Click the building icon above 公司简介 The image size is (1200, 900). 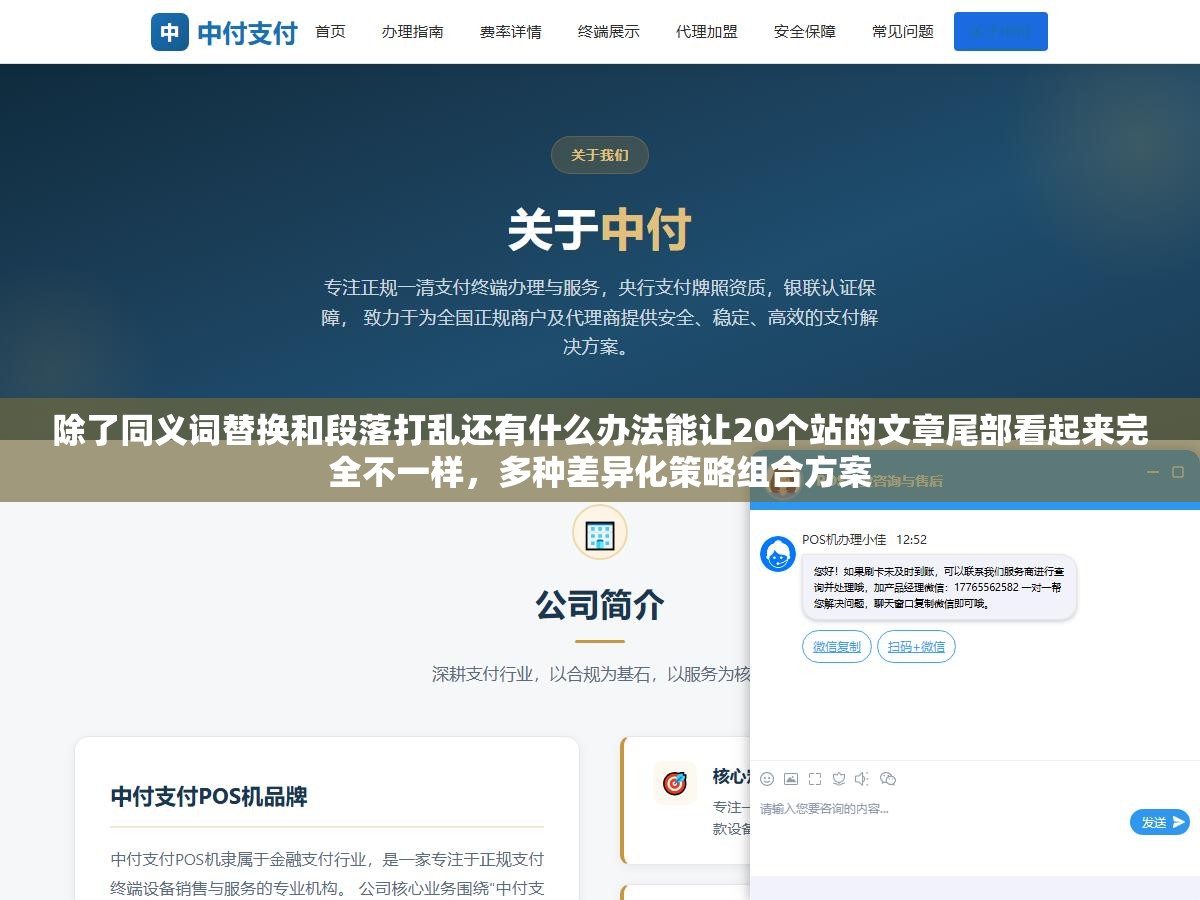pyautogui.click(x=600, y=534)
